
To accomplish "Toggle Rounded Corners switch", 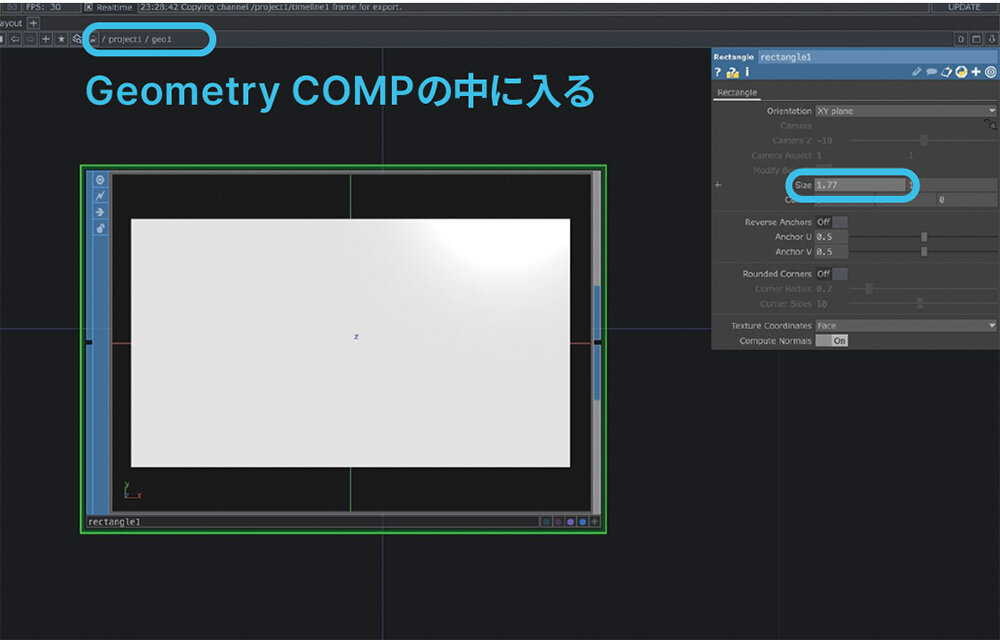I will coord(832,274).
